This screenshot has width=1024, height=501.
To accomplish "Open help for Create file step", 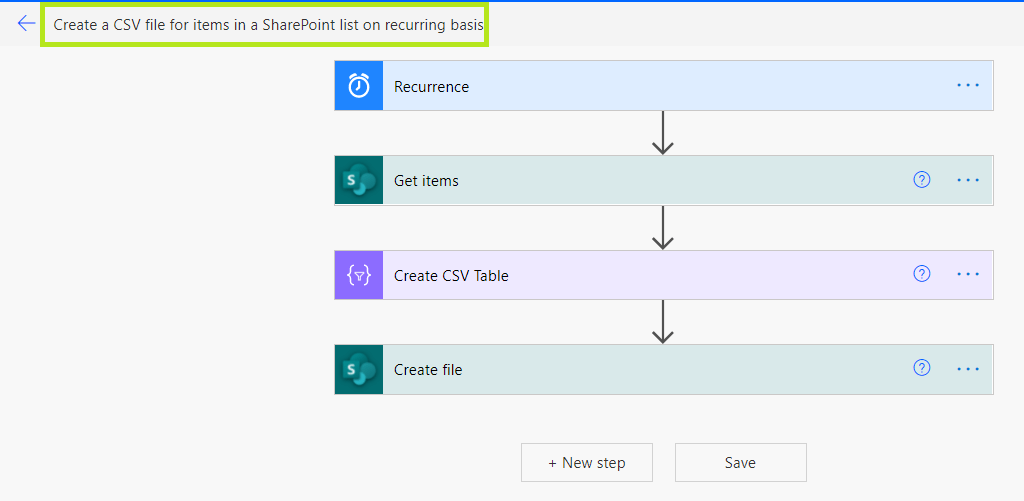I will (922, 368).
